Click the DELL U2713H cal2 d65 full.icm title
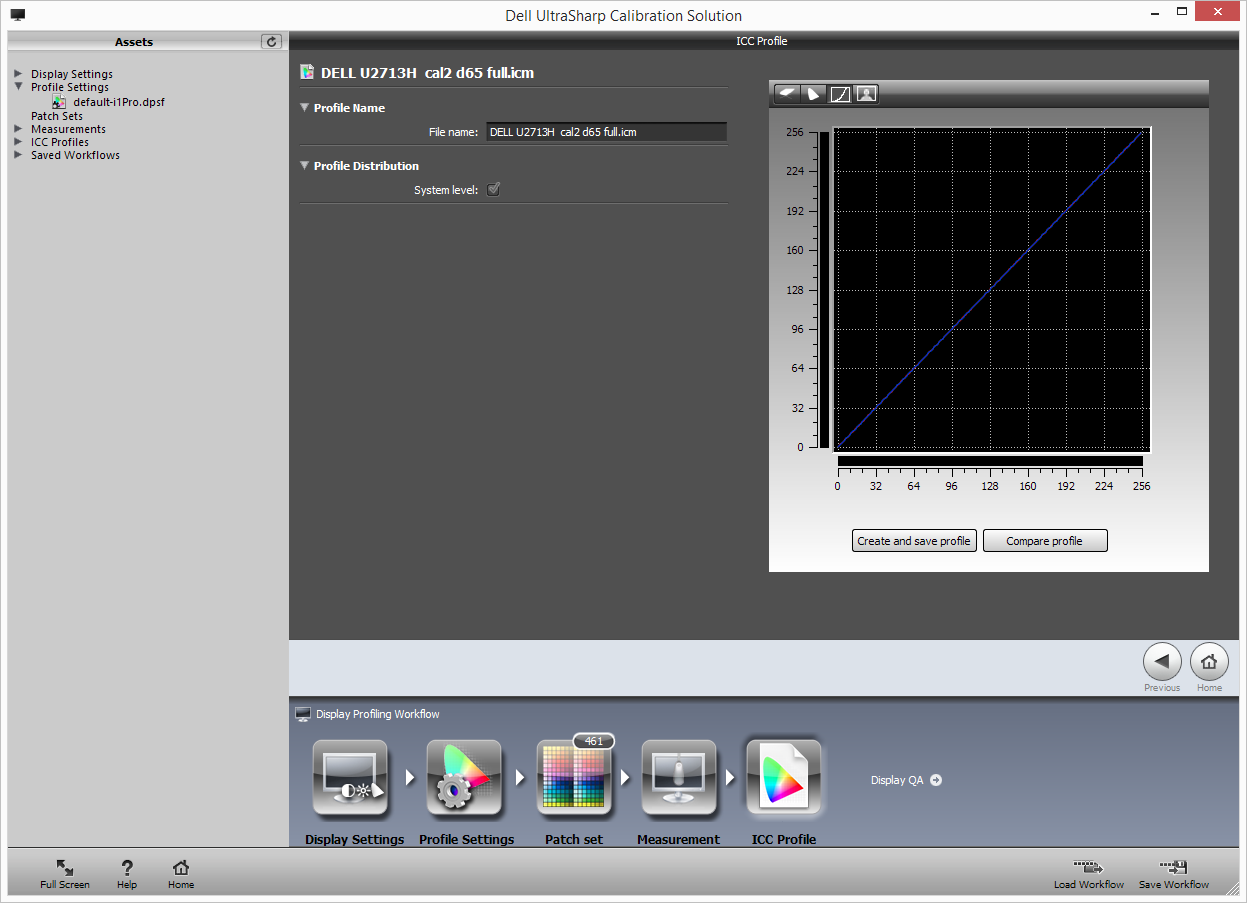1247x903 pixels. pos(428,73)
